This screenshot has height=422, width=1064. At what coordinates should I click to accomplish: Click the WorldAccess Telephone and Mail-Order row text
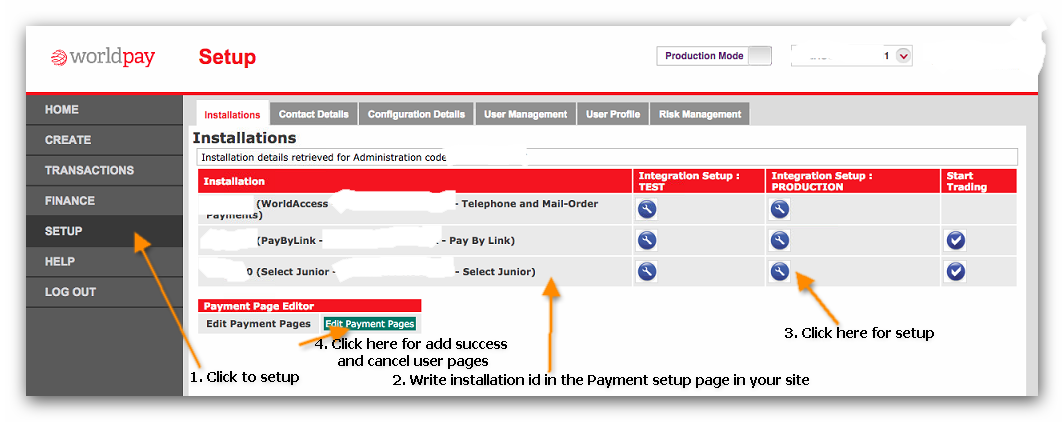402,209
